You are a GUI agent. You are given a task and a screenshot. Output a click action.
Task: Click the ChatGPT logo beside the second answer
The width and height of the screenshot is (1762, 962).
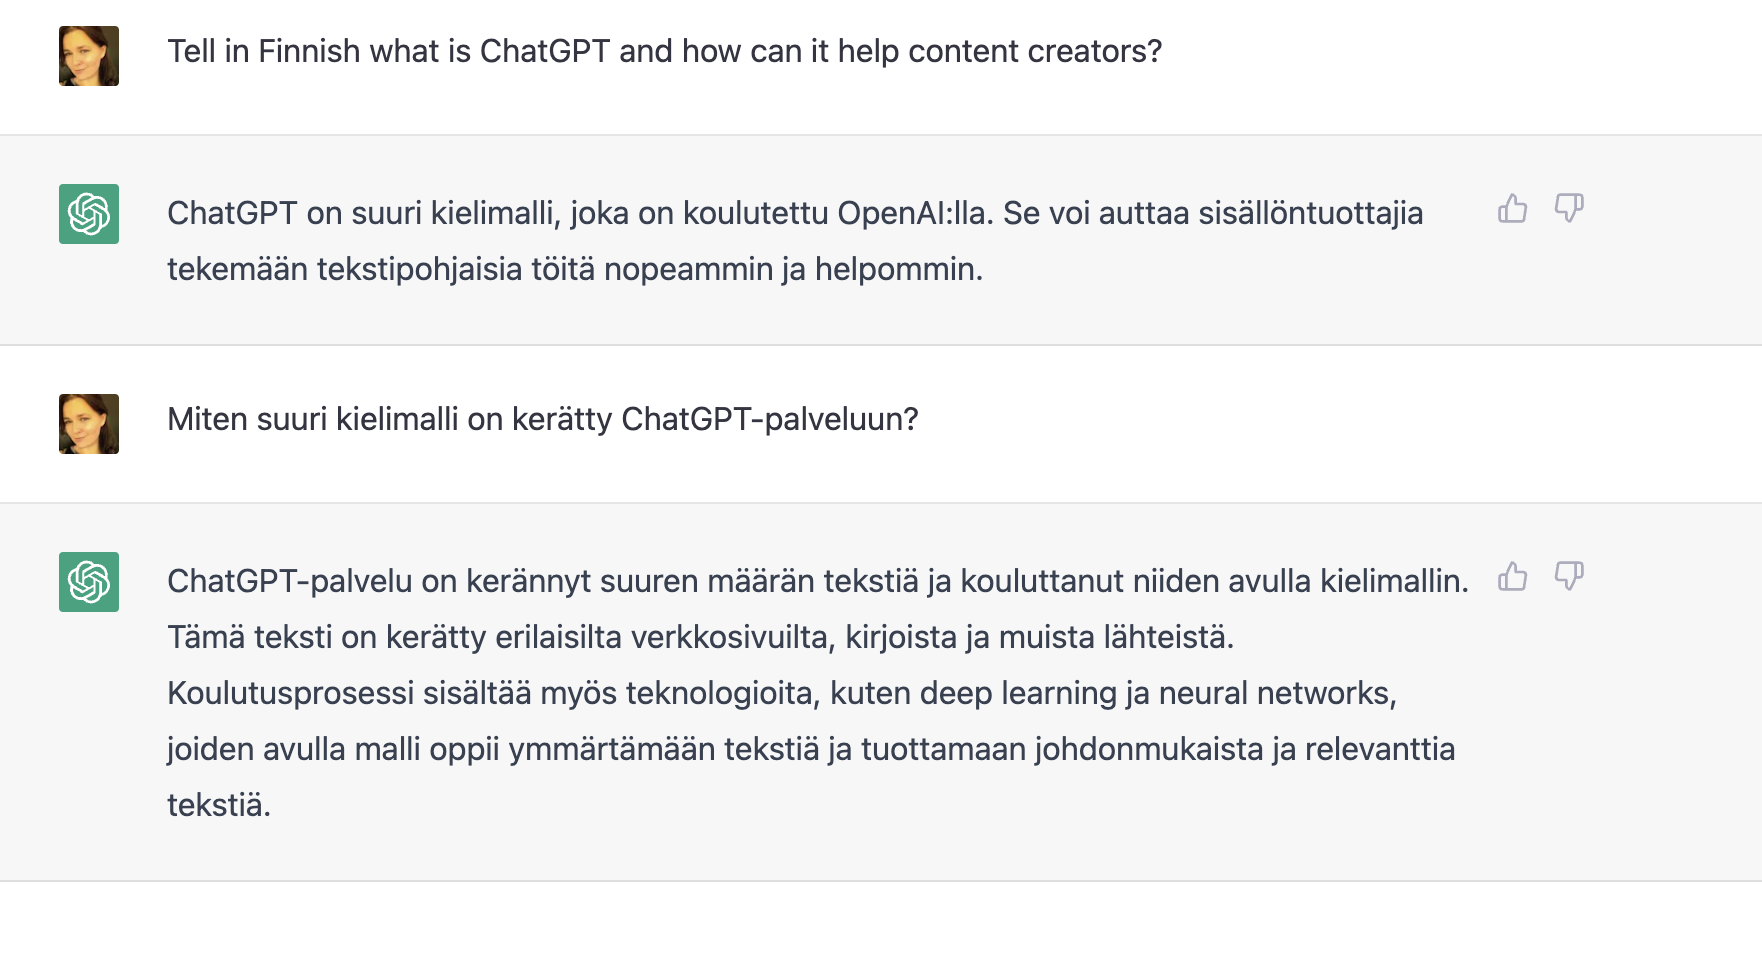tap(89, 582)
